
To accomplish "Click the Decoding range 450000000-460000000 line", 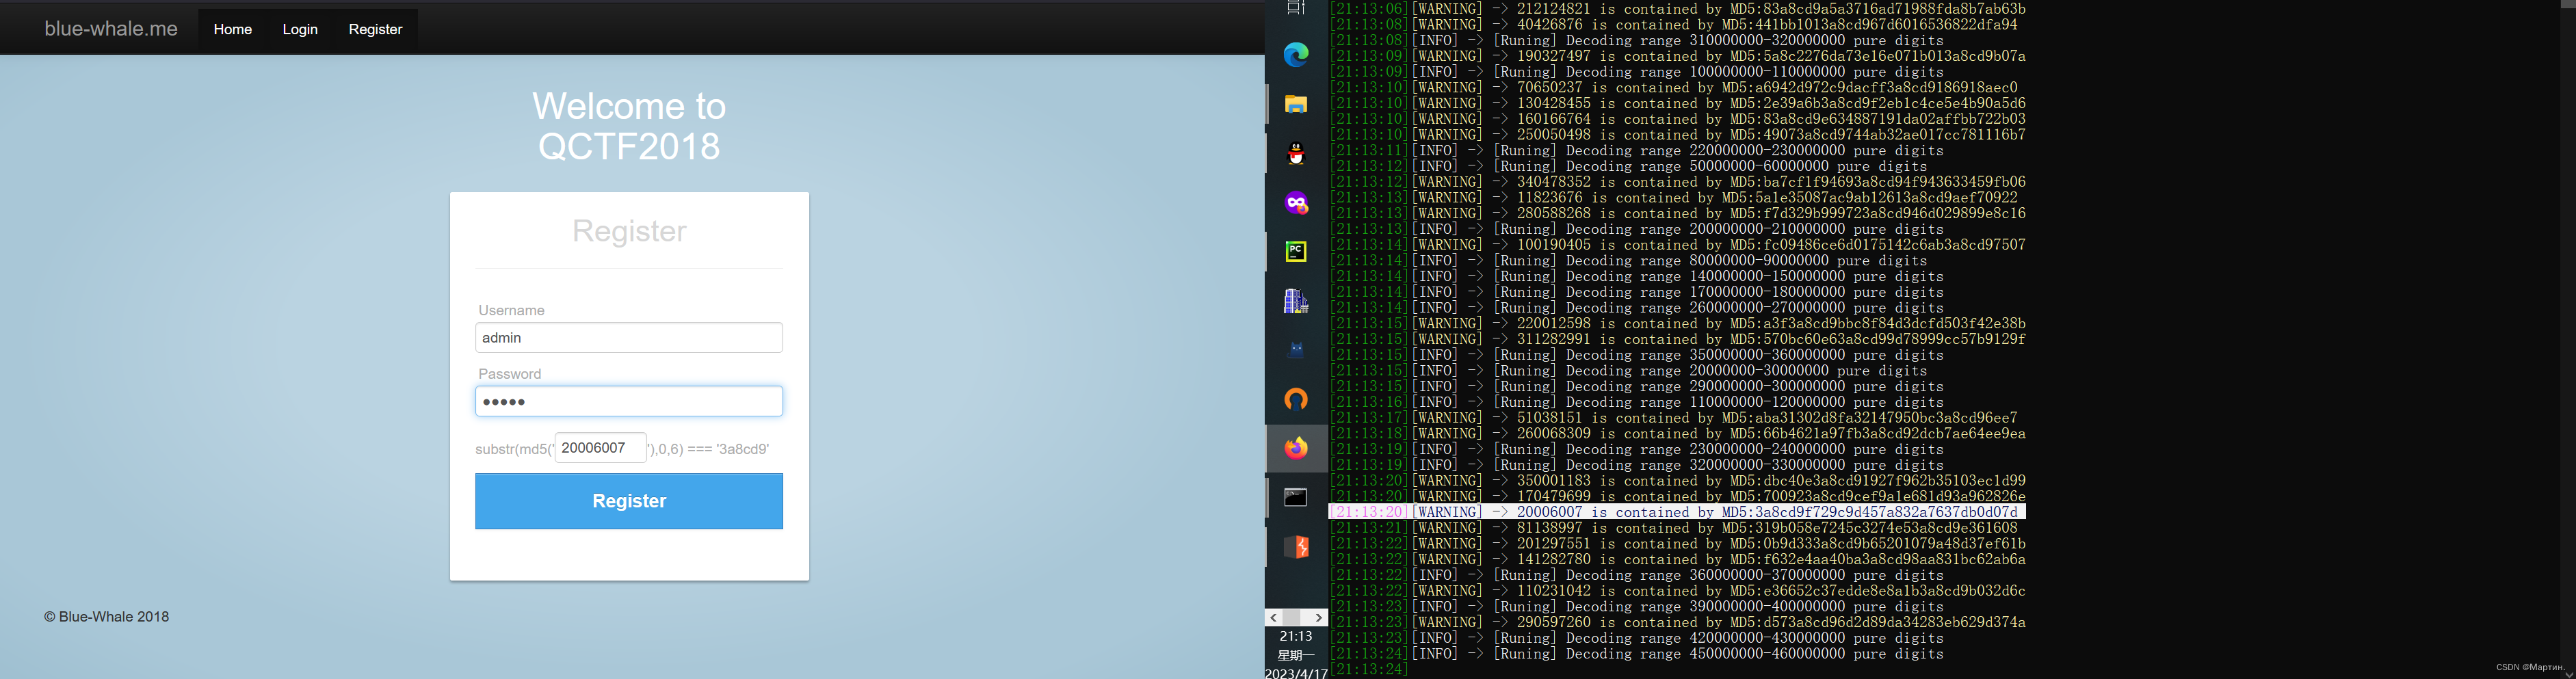I will [x=1636, y=653].
